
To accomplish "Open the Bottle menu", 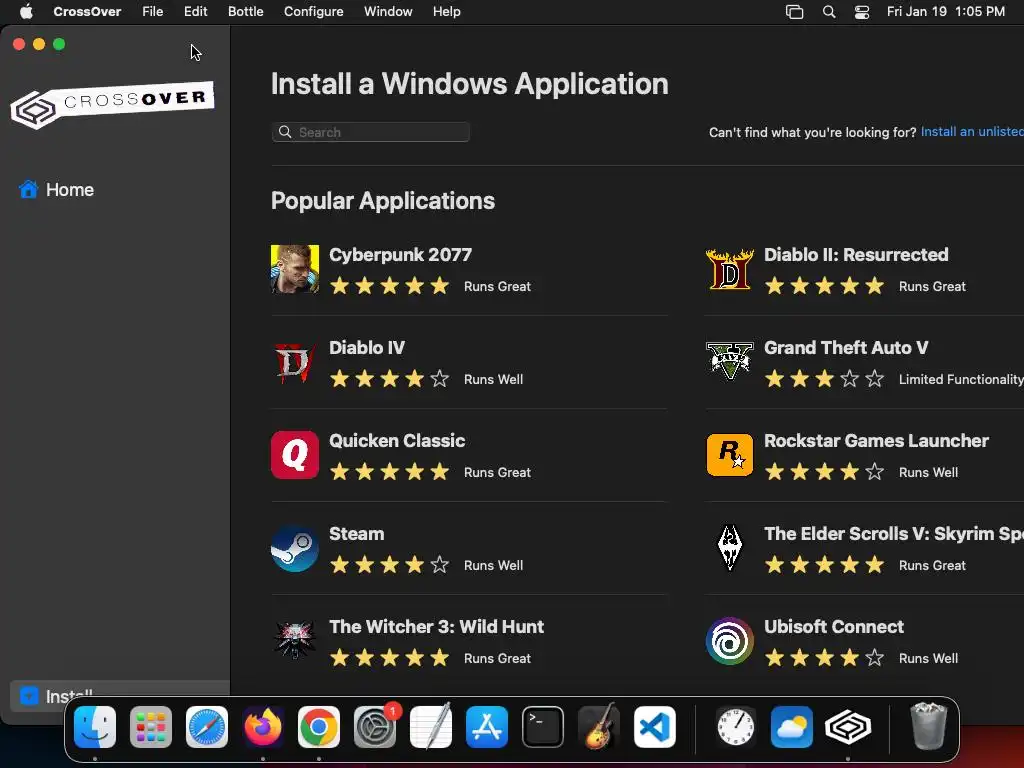I will pyautogui.click(x=246, y=12).
